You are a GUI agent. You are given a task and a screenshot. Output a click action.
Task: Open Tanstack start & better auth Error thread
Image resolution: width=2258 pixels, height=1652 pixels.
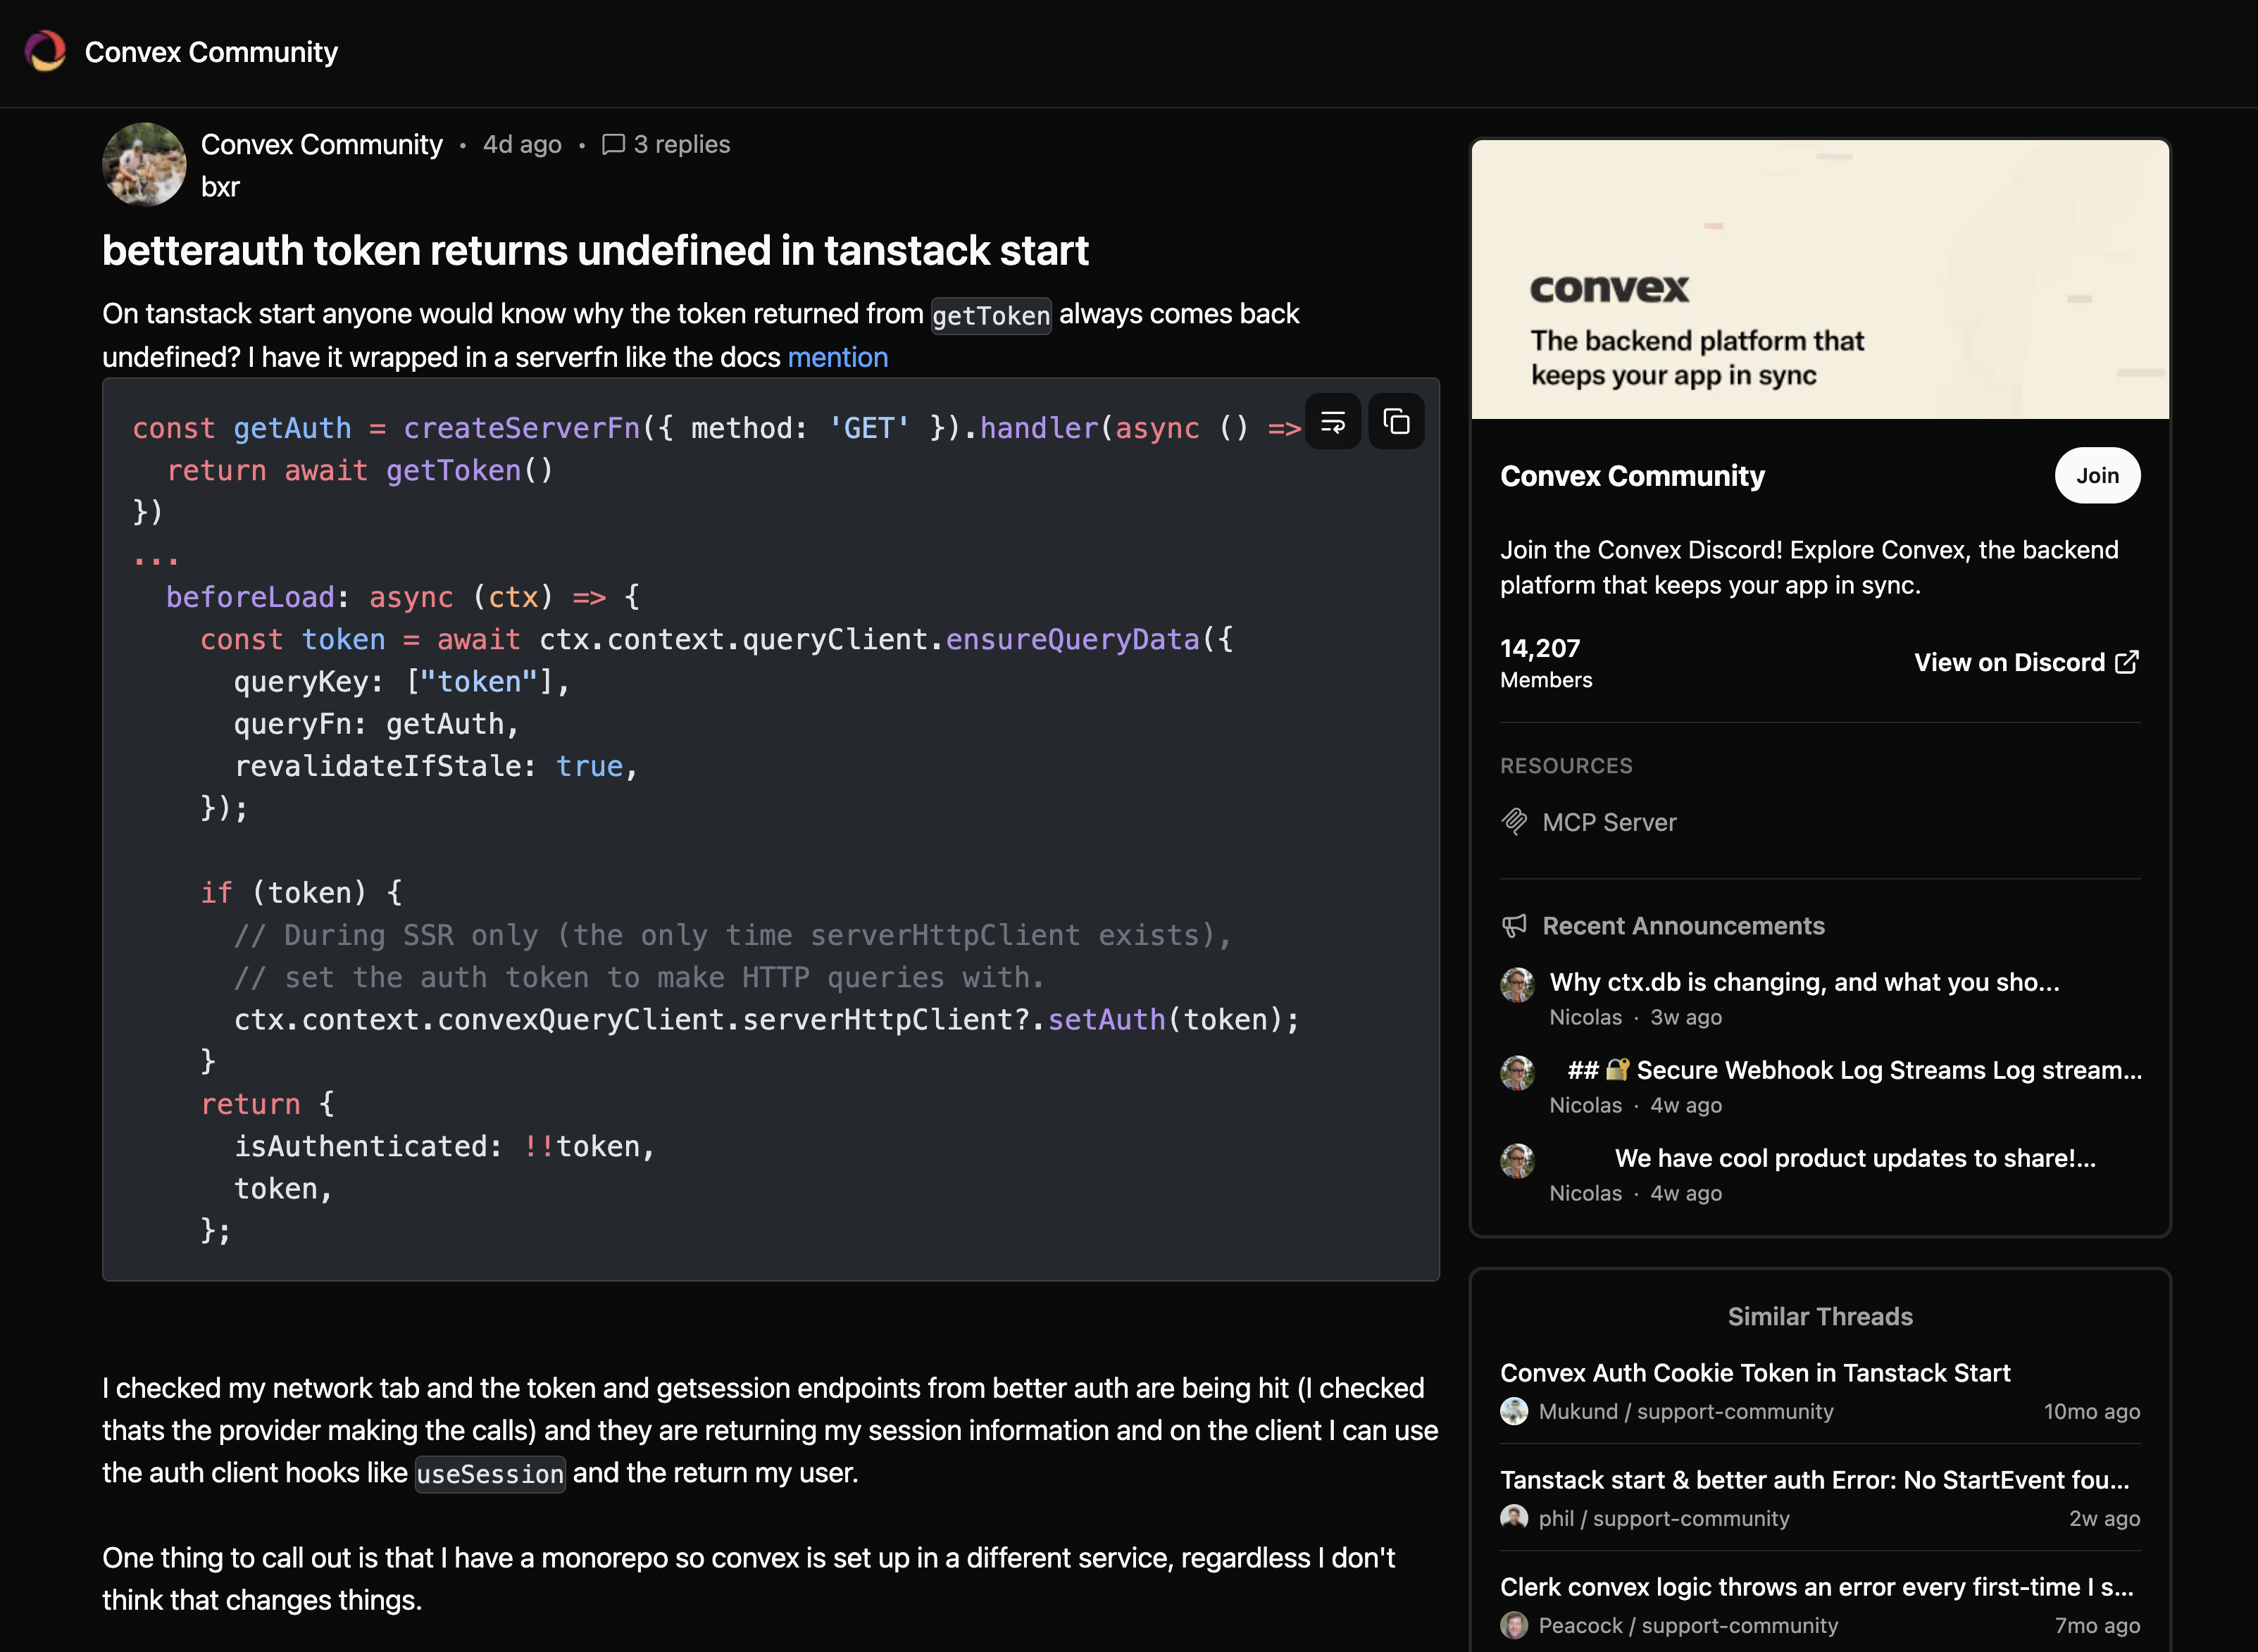[1813, 1480]
